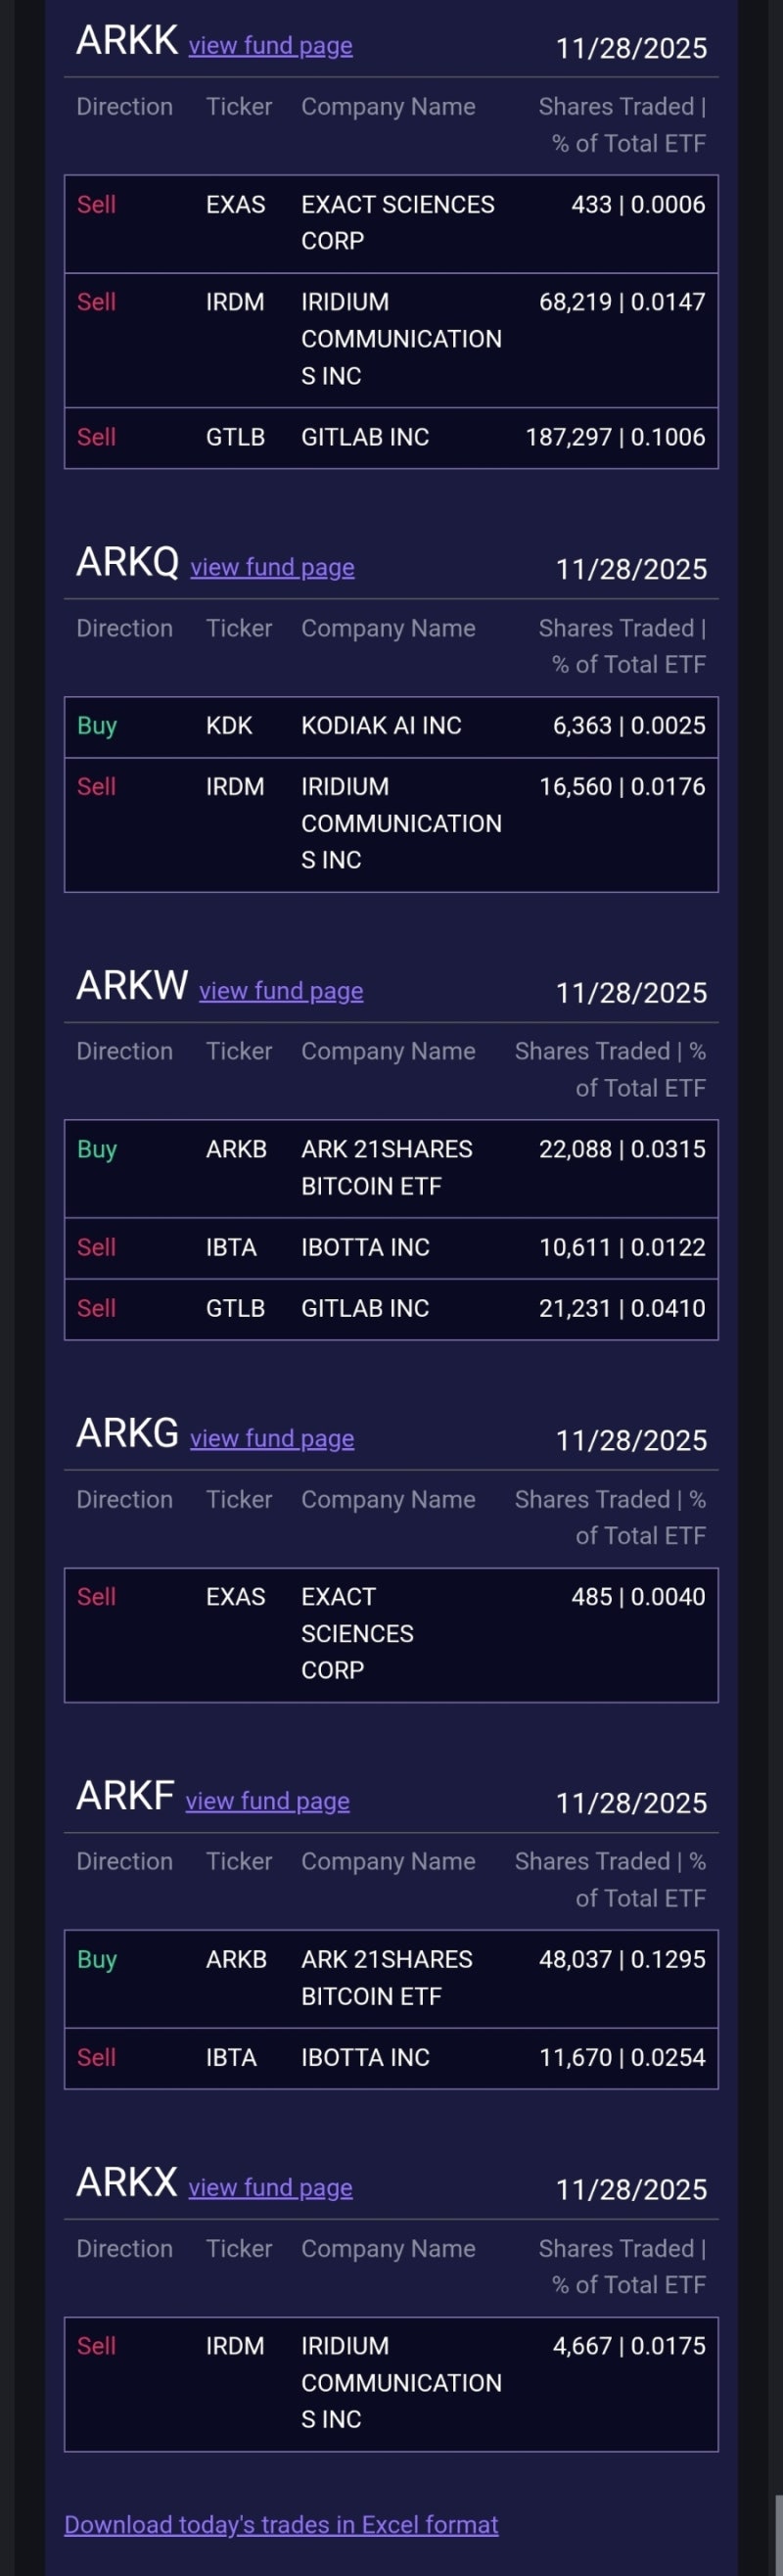
Task: Open the ARKQ fund page link
Action: [270, 567]
